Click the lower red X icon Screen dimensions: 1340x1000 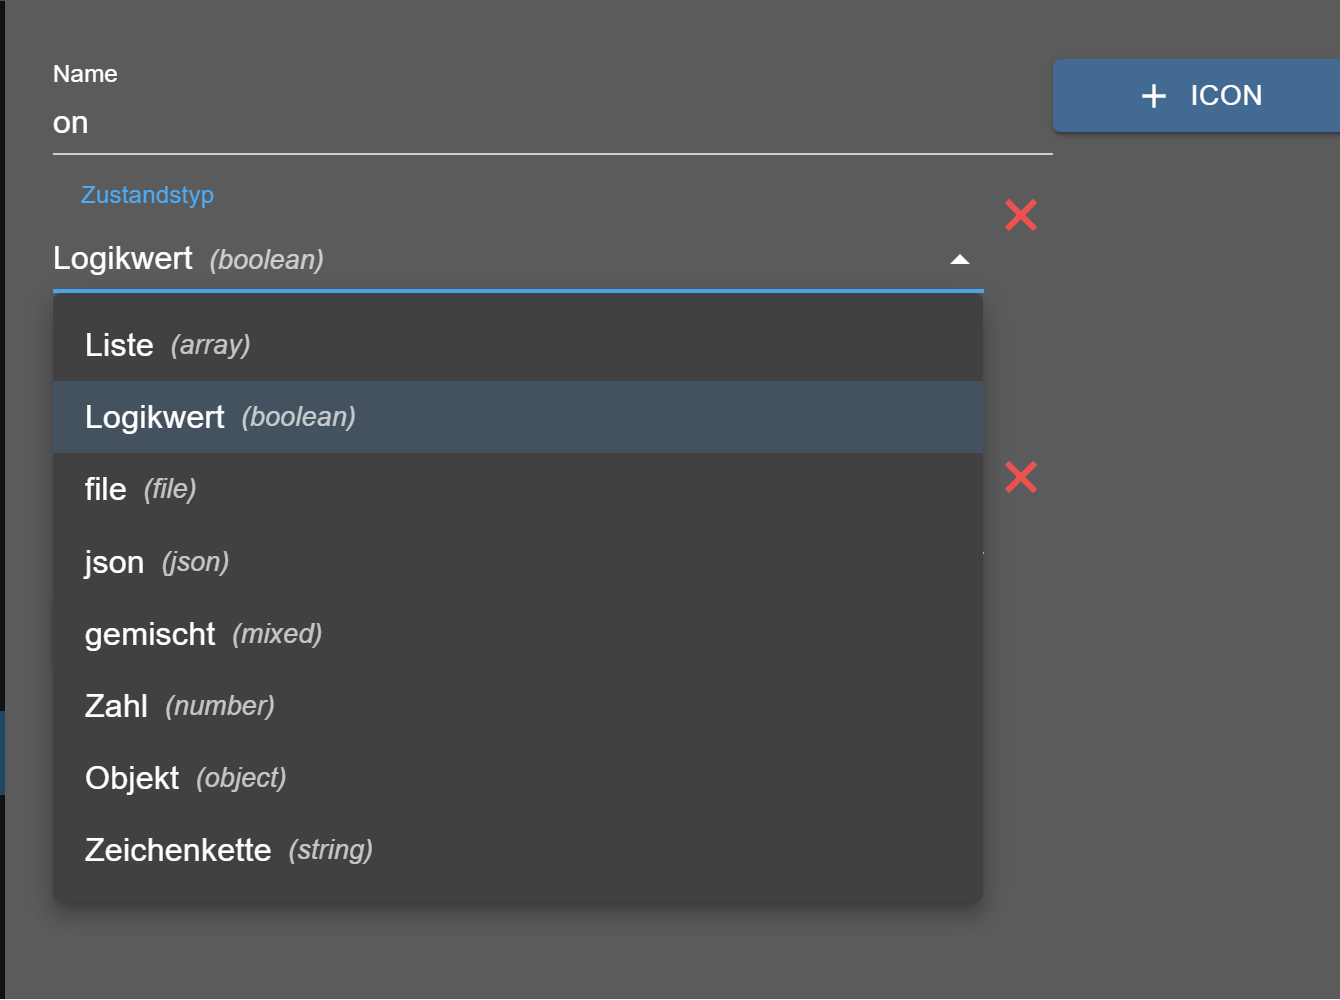pos(1020,478)
